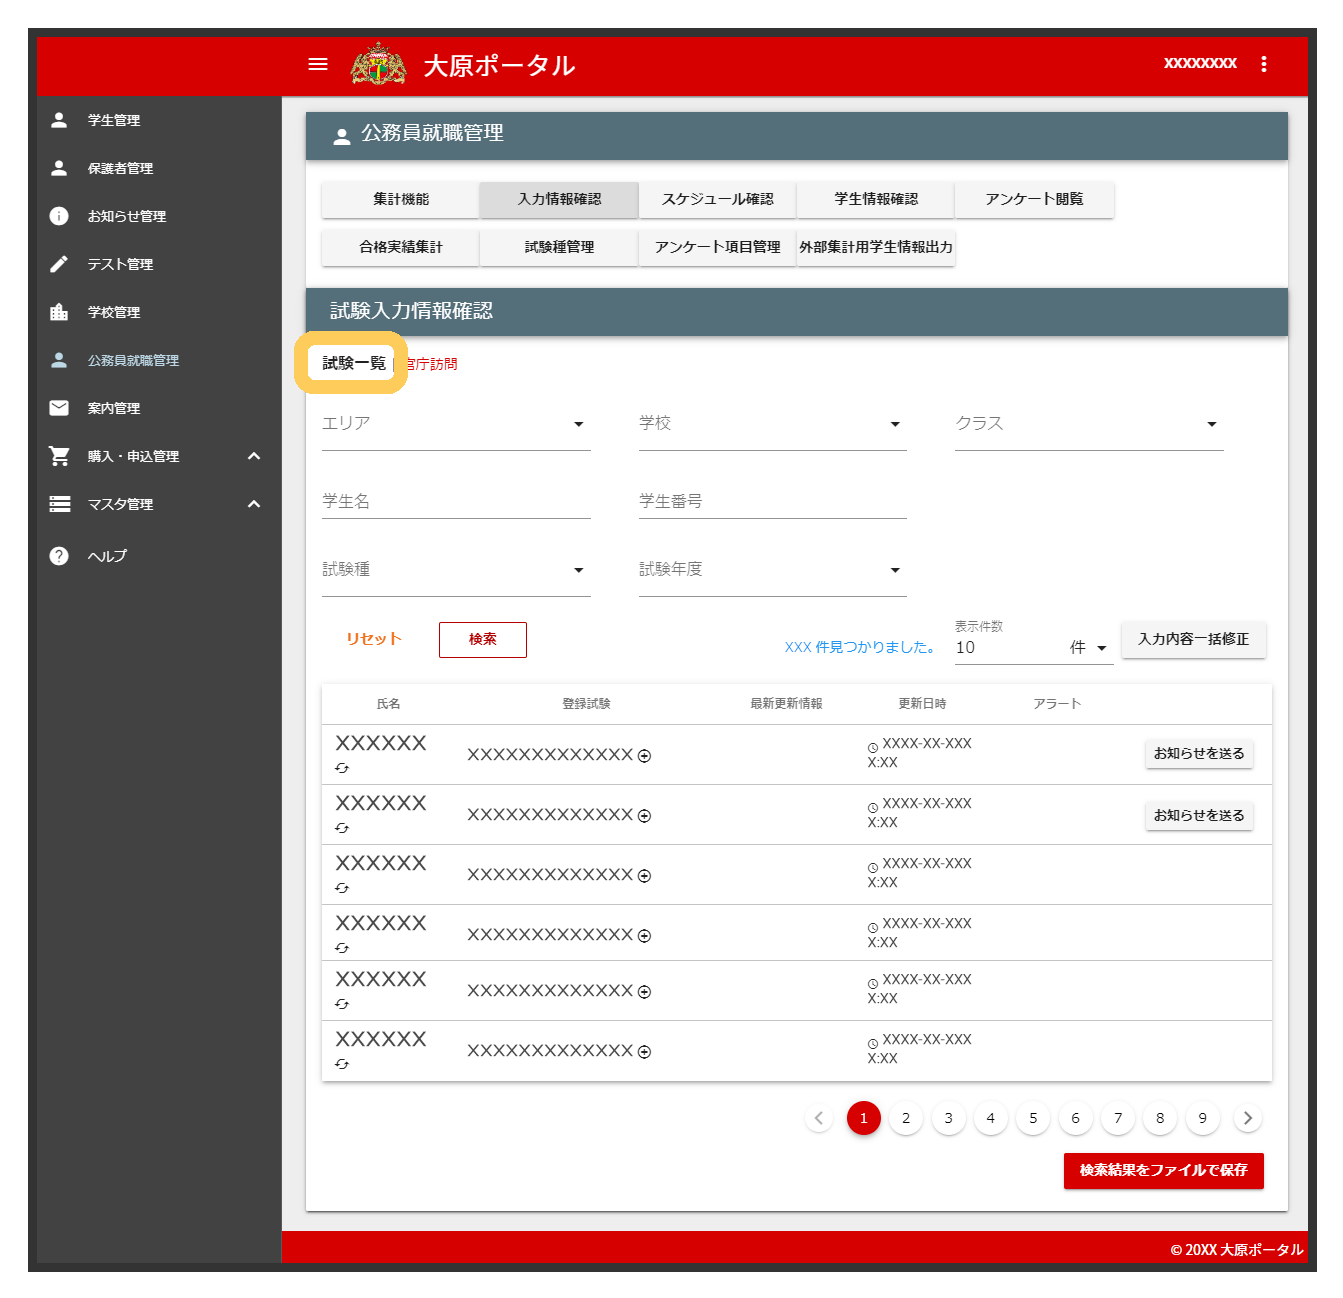Click the 学校管理 building icon
This screenshot has height=1298, width=1343.
click(x=59, y=312)
